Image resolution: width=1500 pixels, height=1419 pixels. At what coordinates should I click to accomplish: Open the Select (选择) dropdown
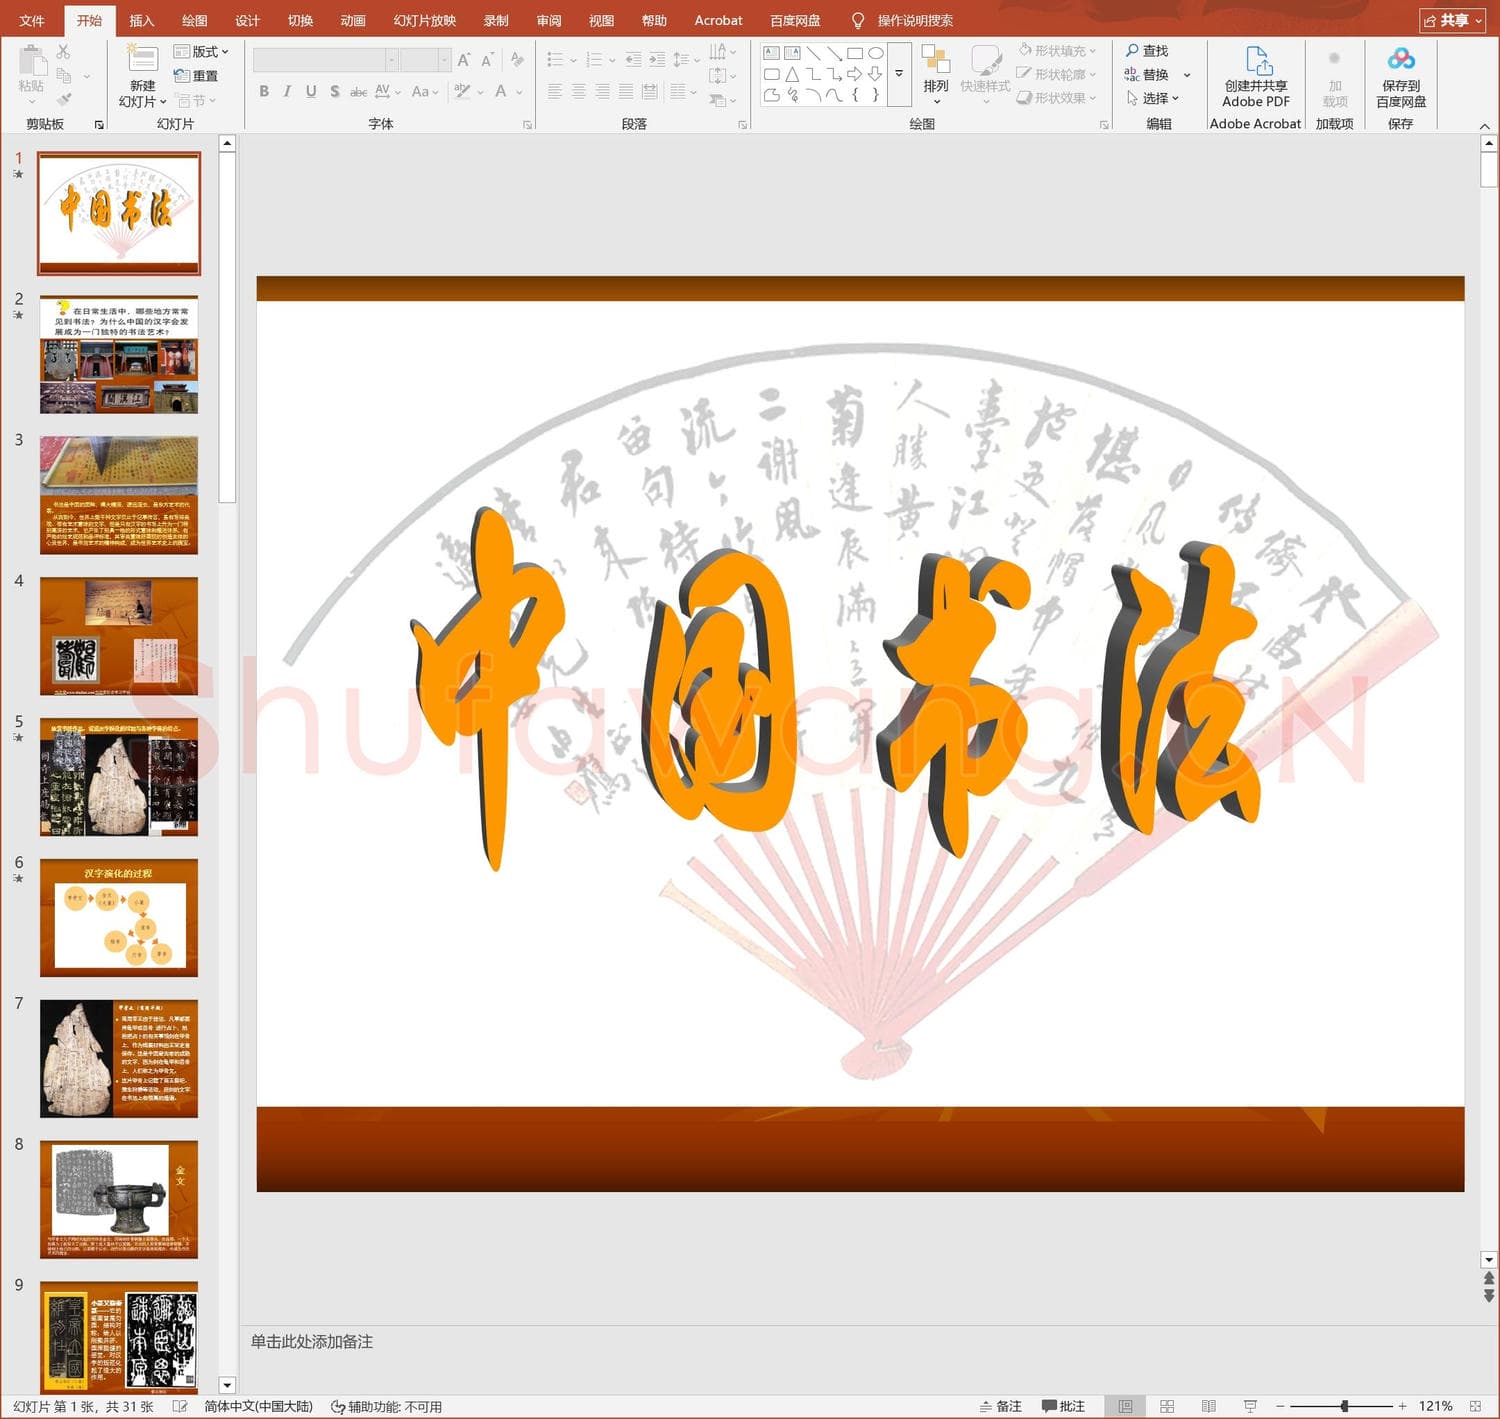coord(1152,98)
